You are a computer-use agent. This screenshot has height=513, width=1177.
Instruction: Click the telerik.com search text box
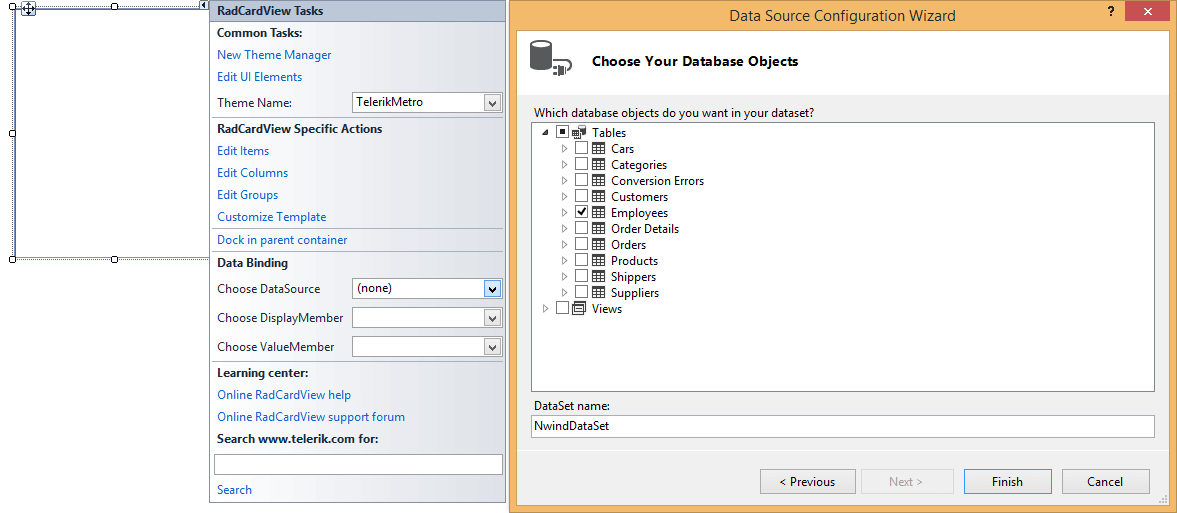(x=358, y=464)
